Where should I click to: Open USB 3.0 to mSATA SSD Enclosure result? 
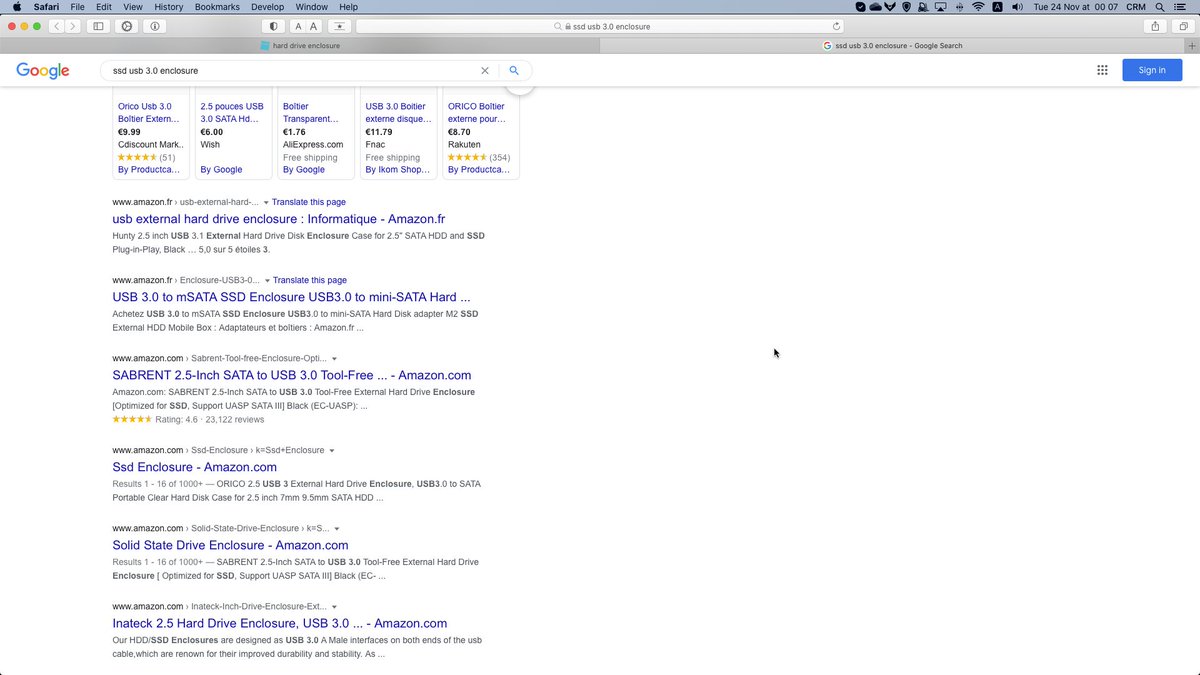[x=291, y=297]
